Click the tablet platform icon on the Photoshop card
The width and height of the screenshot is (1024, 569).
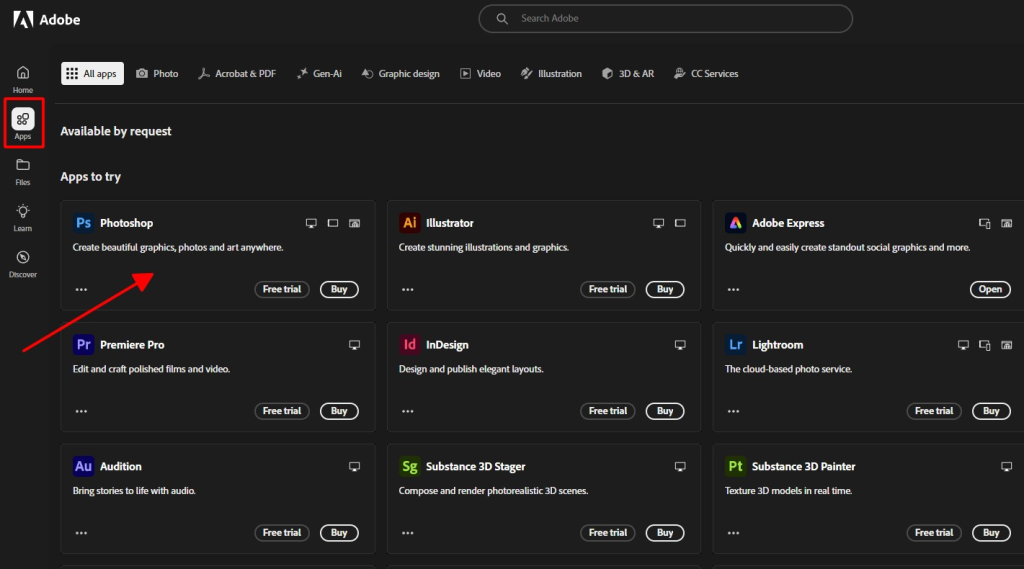click(x=332, y=223)
